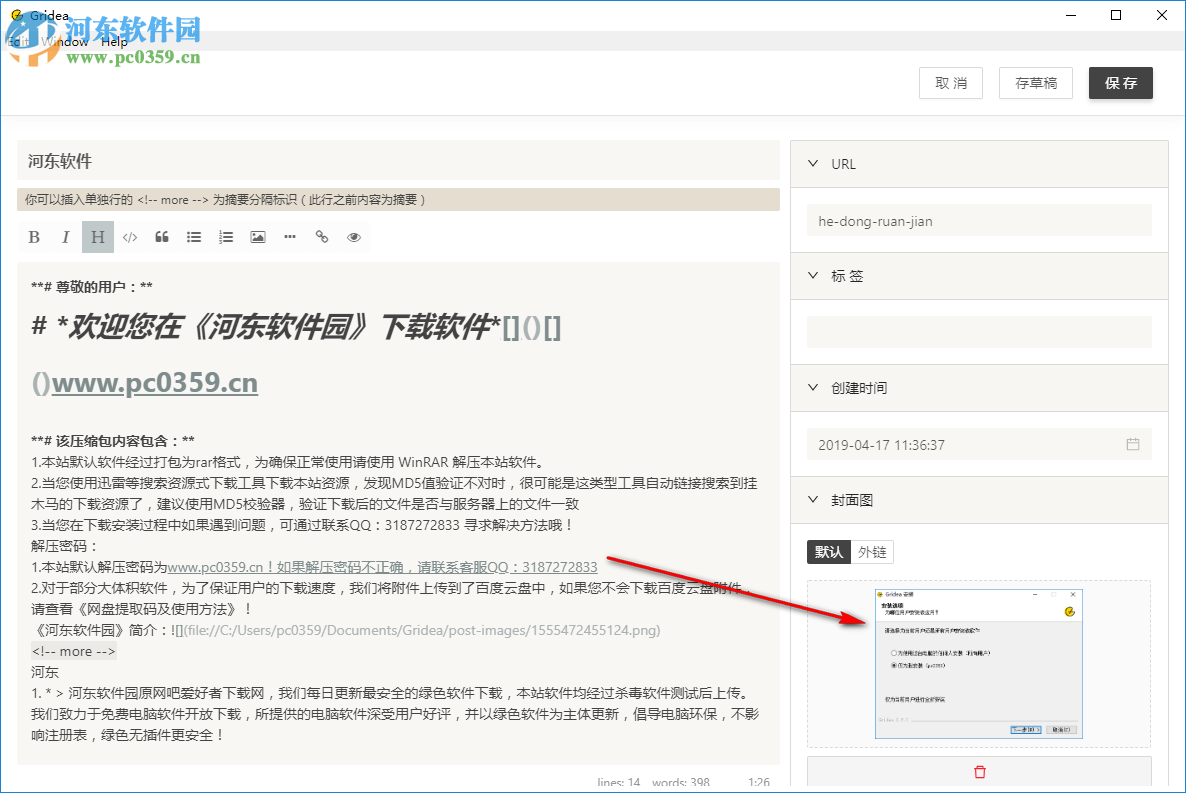Collapse the 封面图 section
Screen dimensions: 1186x793
click(813, 499)
